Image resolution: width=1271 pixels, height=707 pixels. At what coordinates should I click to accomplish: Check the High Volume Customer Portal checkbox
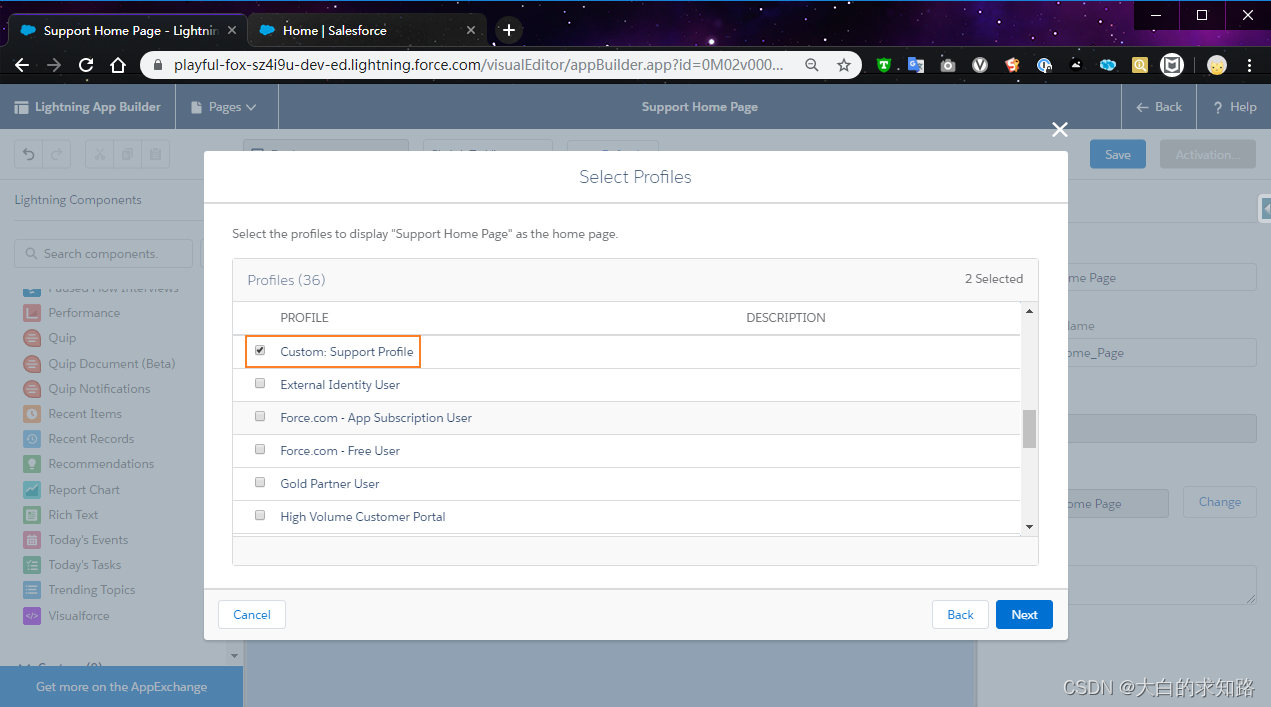click(260, 516)
